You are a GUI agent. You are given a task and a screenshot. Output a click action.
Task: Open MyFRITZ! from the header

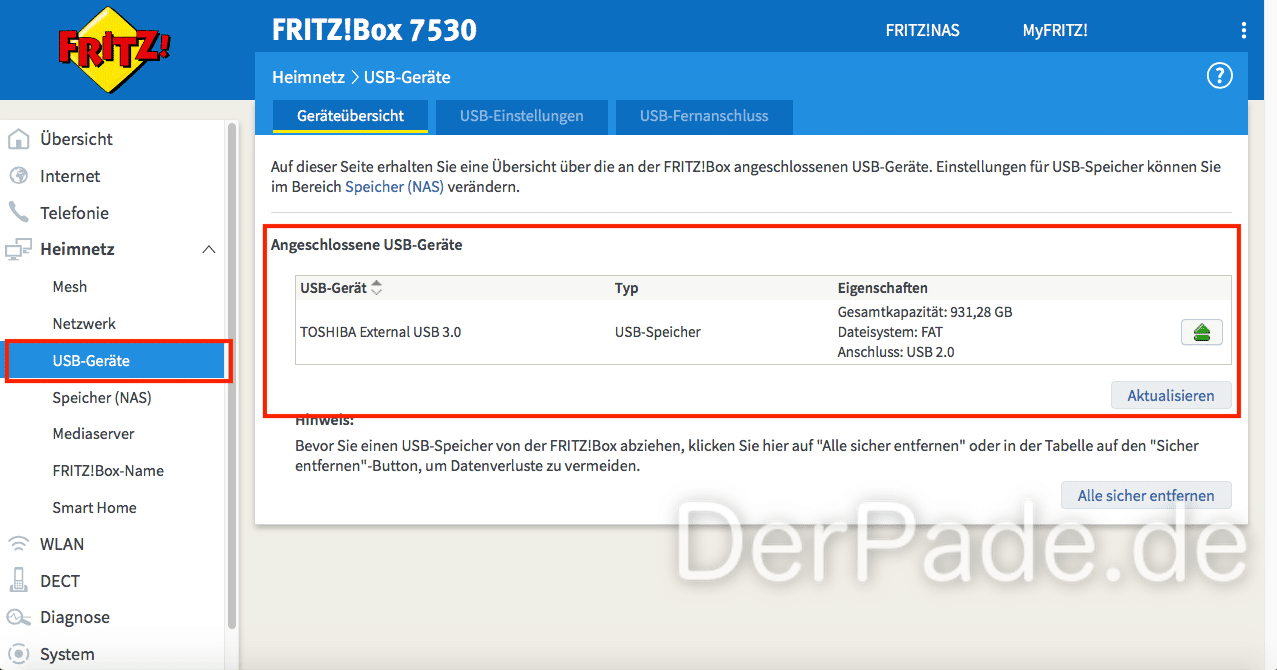point(1055,30)
